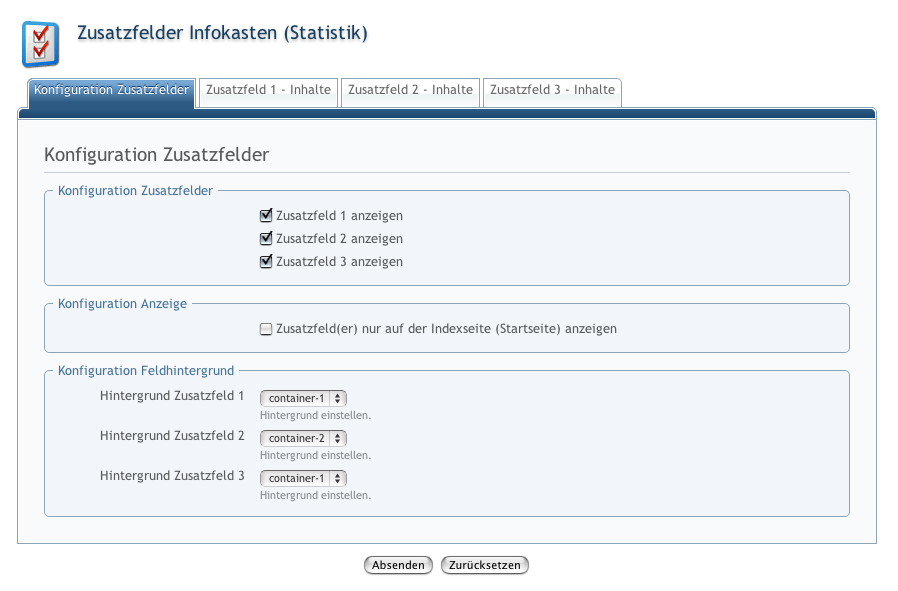898x591 pixels.
Task: Toggle the Zusatzfeld 2 anzeigen checkbox
Action: click(x=266, y=239)
